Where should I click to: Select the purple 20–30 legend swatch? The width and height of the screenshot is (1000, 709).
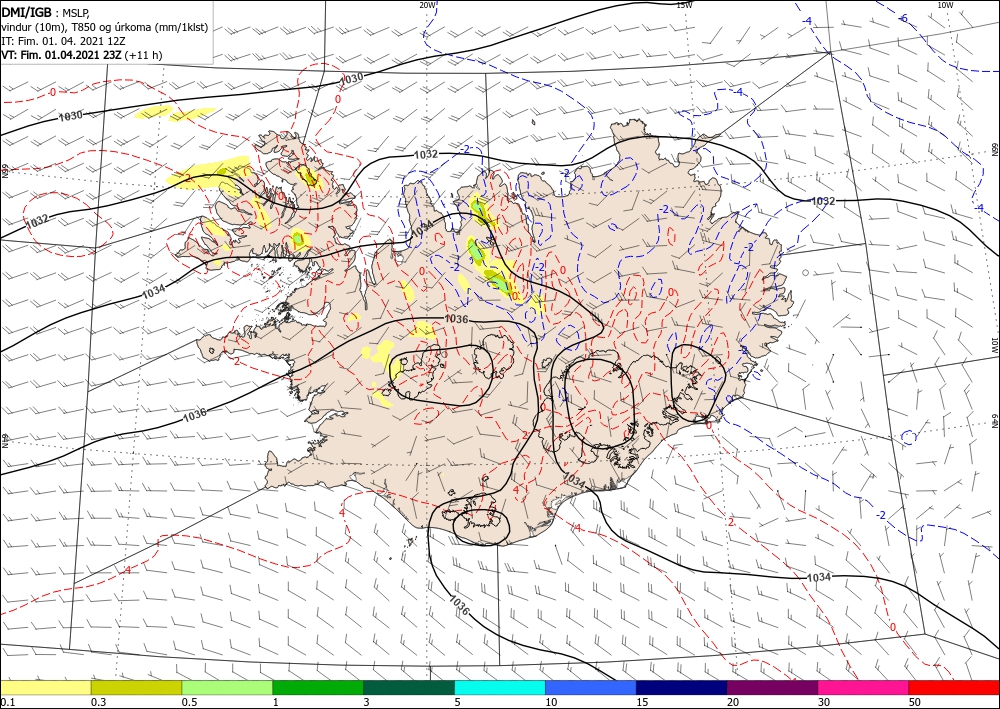(772, 687)
